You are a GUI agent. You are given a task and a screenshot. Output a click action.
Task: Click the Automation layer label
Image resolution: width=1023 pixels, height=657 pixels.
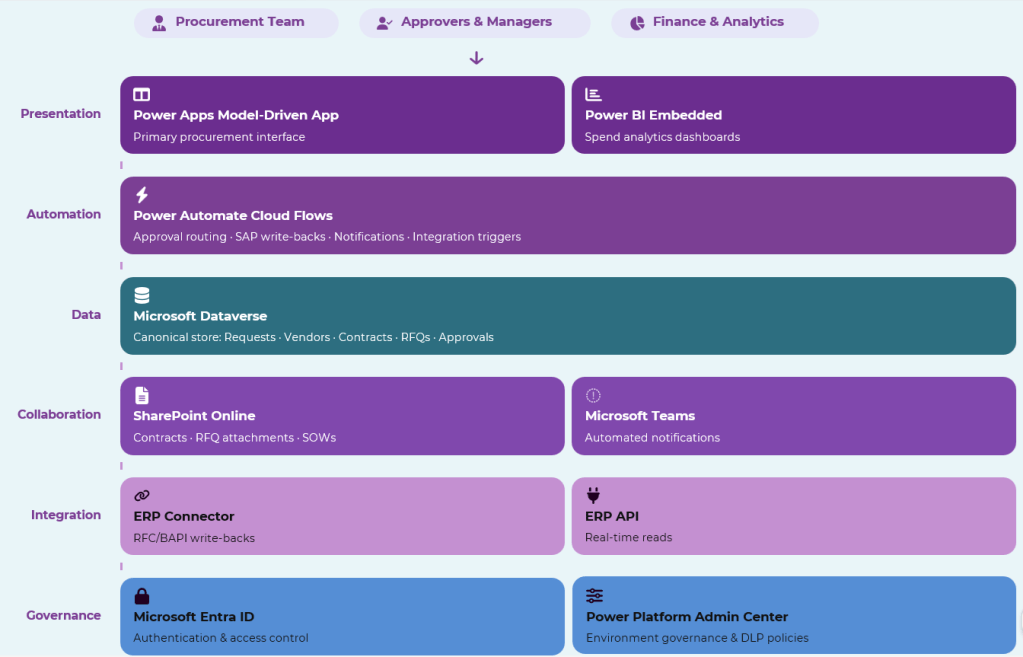pos(63,214)
